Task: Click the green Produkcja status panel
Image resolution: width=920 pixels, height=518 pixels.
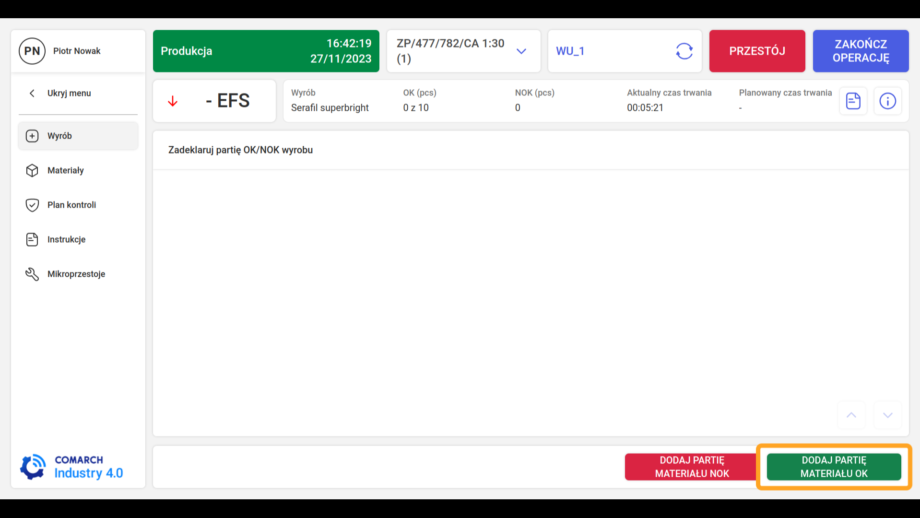Action: 266,51
